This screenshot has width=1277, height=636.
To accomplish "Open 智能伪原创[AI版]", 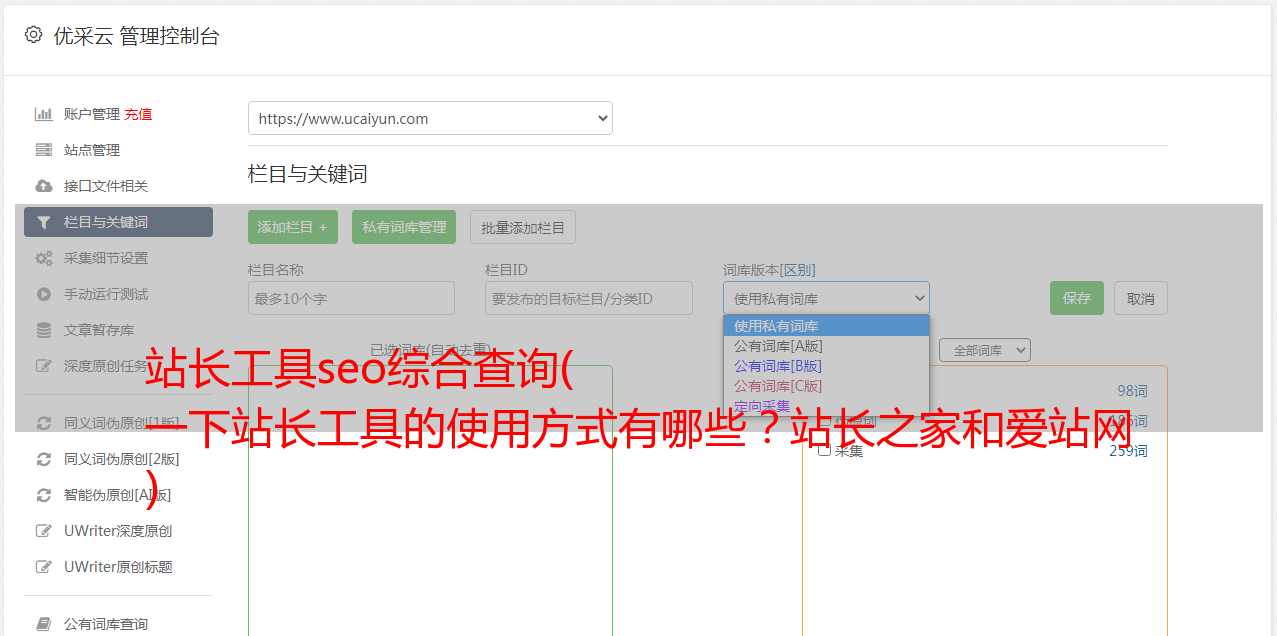I will [x=118, y=495].
